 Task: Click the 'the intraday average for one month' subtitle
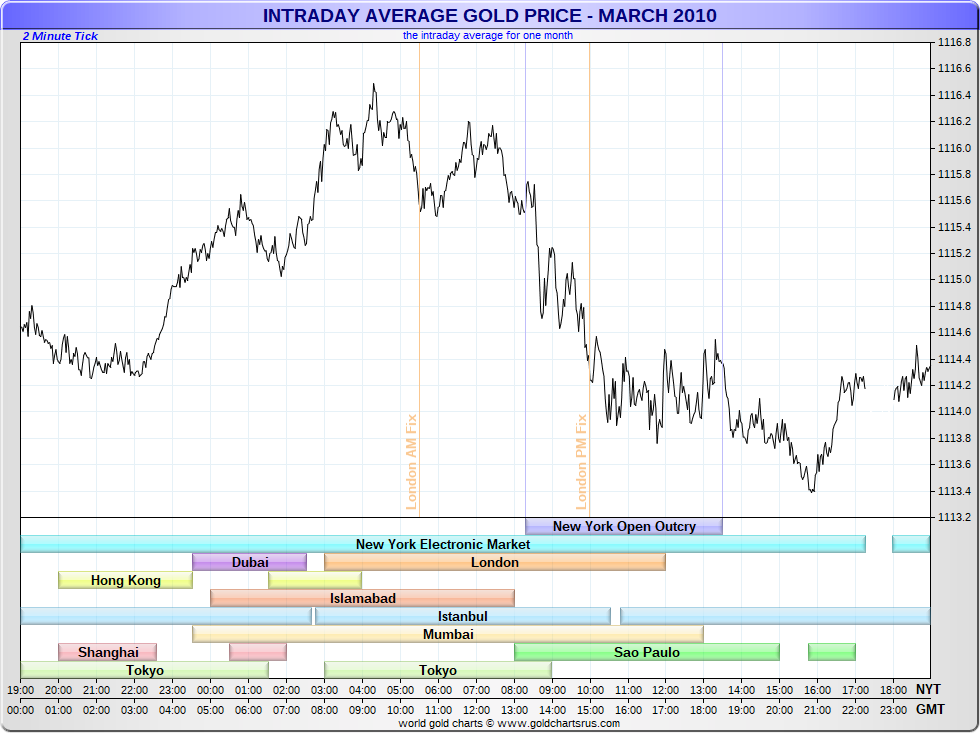coord(488,35)
